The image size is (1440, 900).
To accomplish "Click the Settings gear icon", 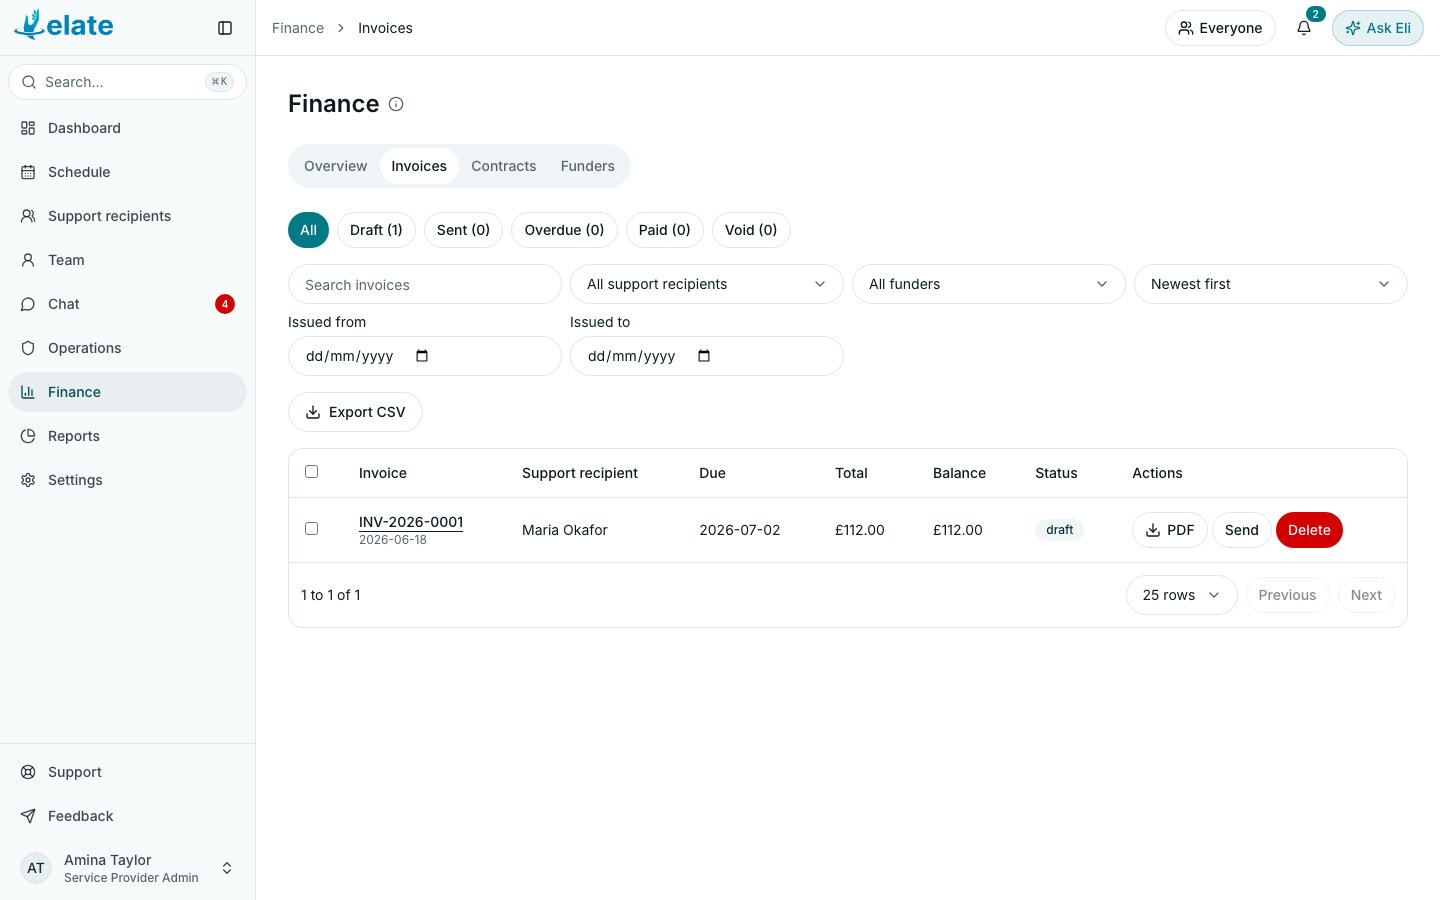I will (28, 480).
